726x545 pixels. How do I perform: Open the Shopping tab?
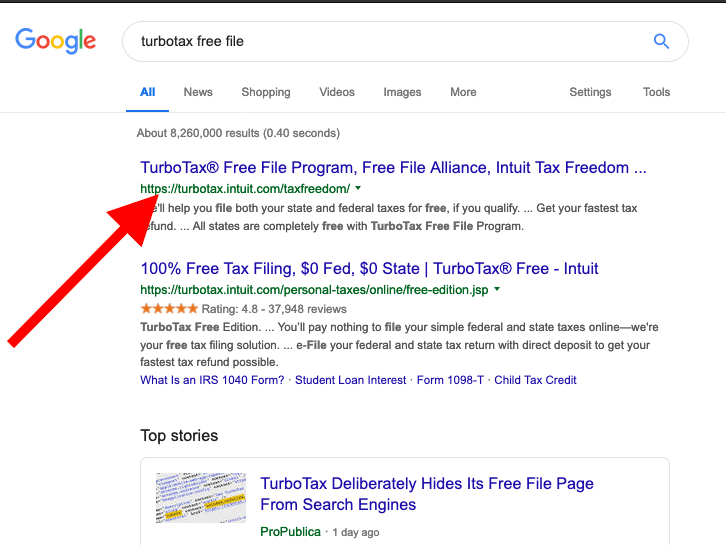[x=266, y=92]
